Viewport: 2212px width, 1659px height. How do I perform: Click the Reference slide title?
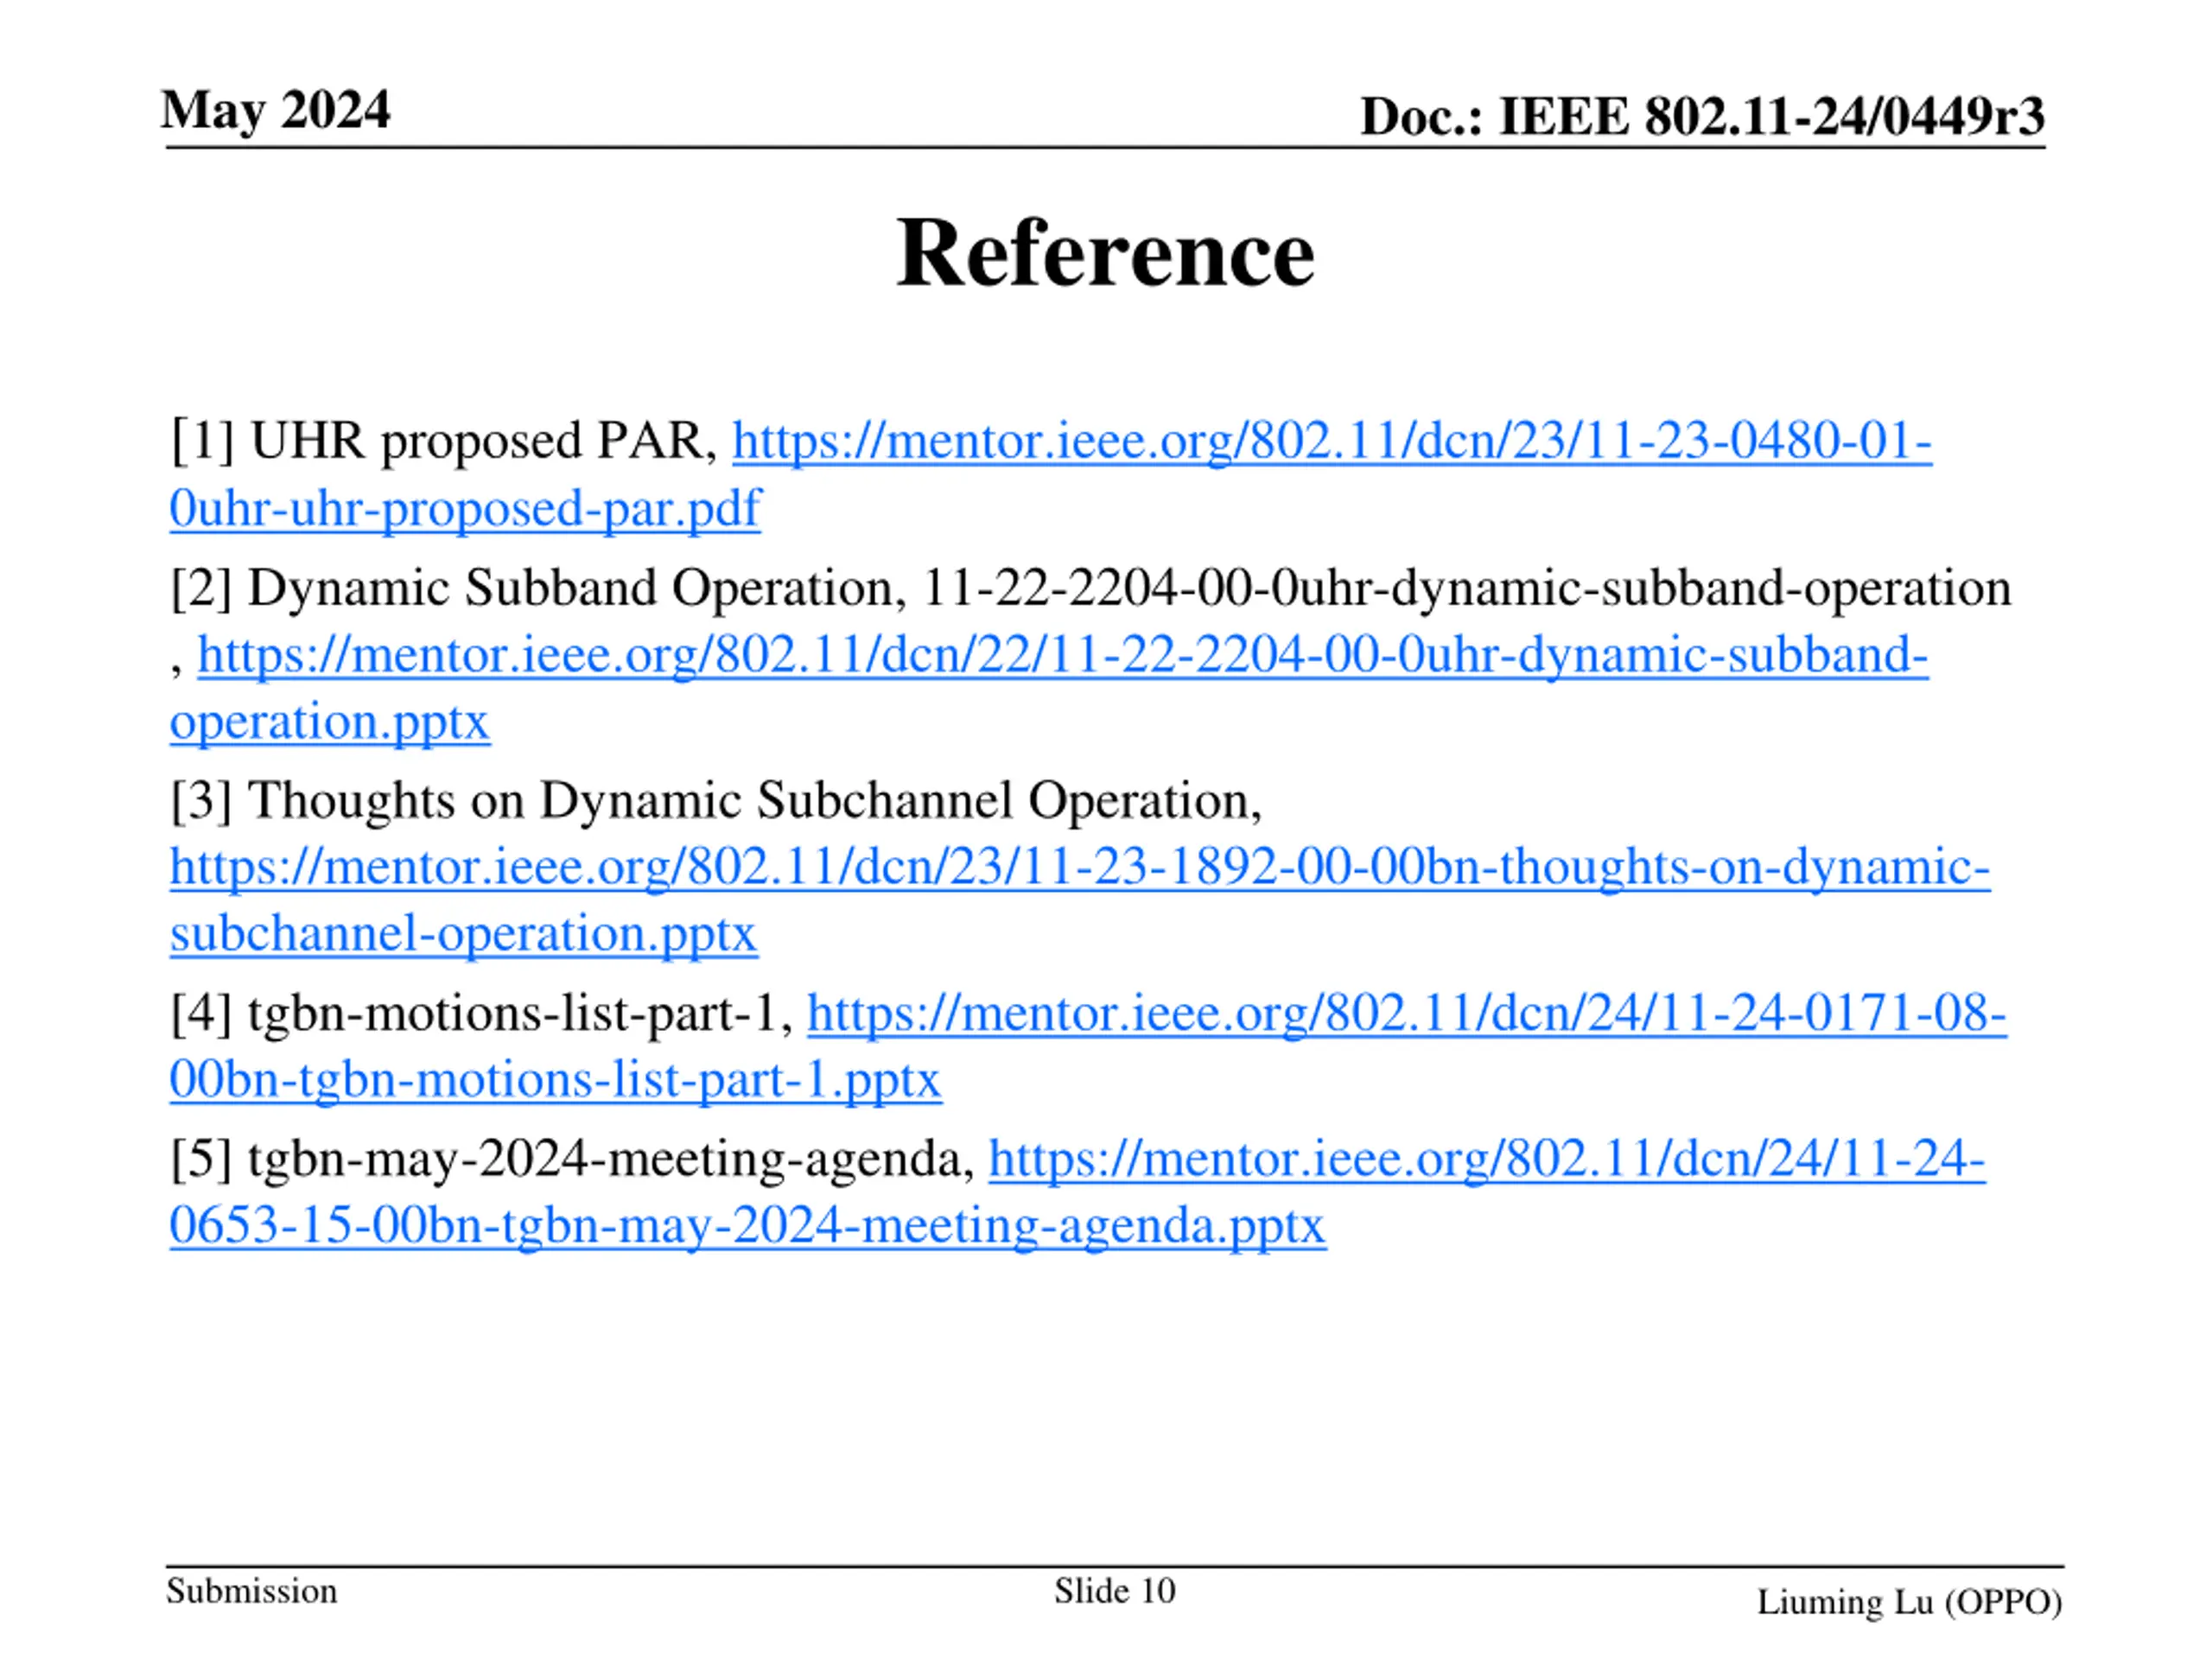coord(1105,253)
